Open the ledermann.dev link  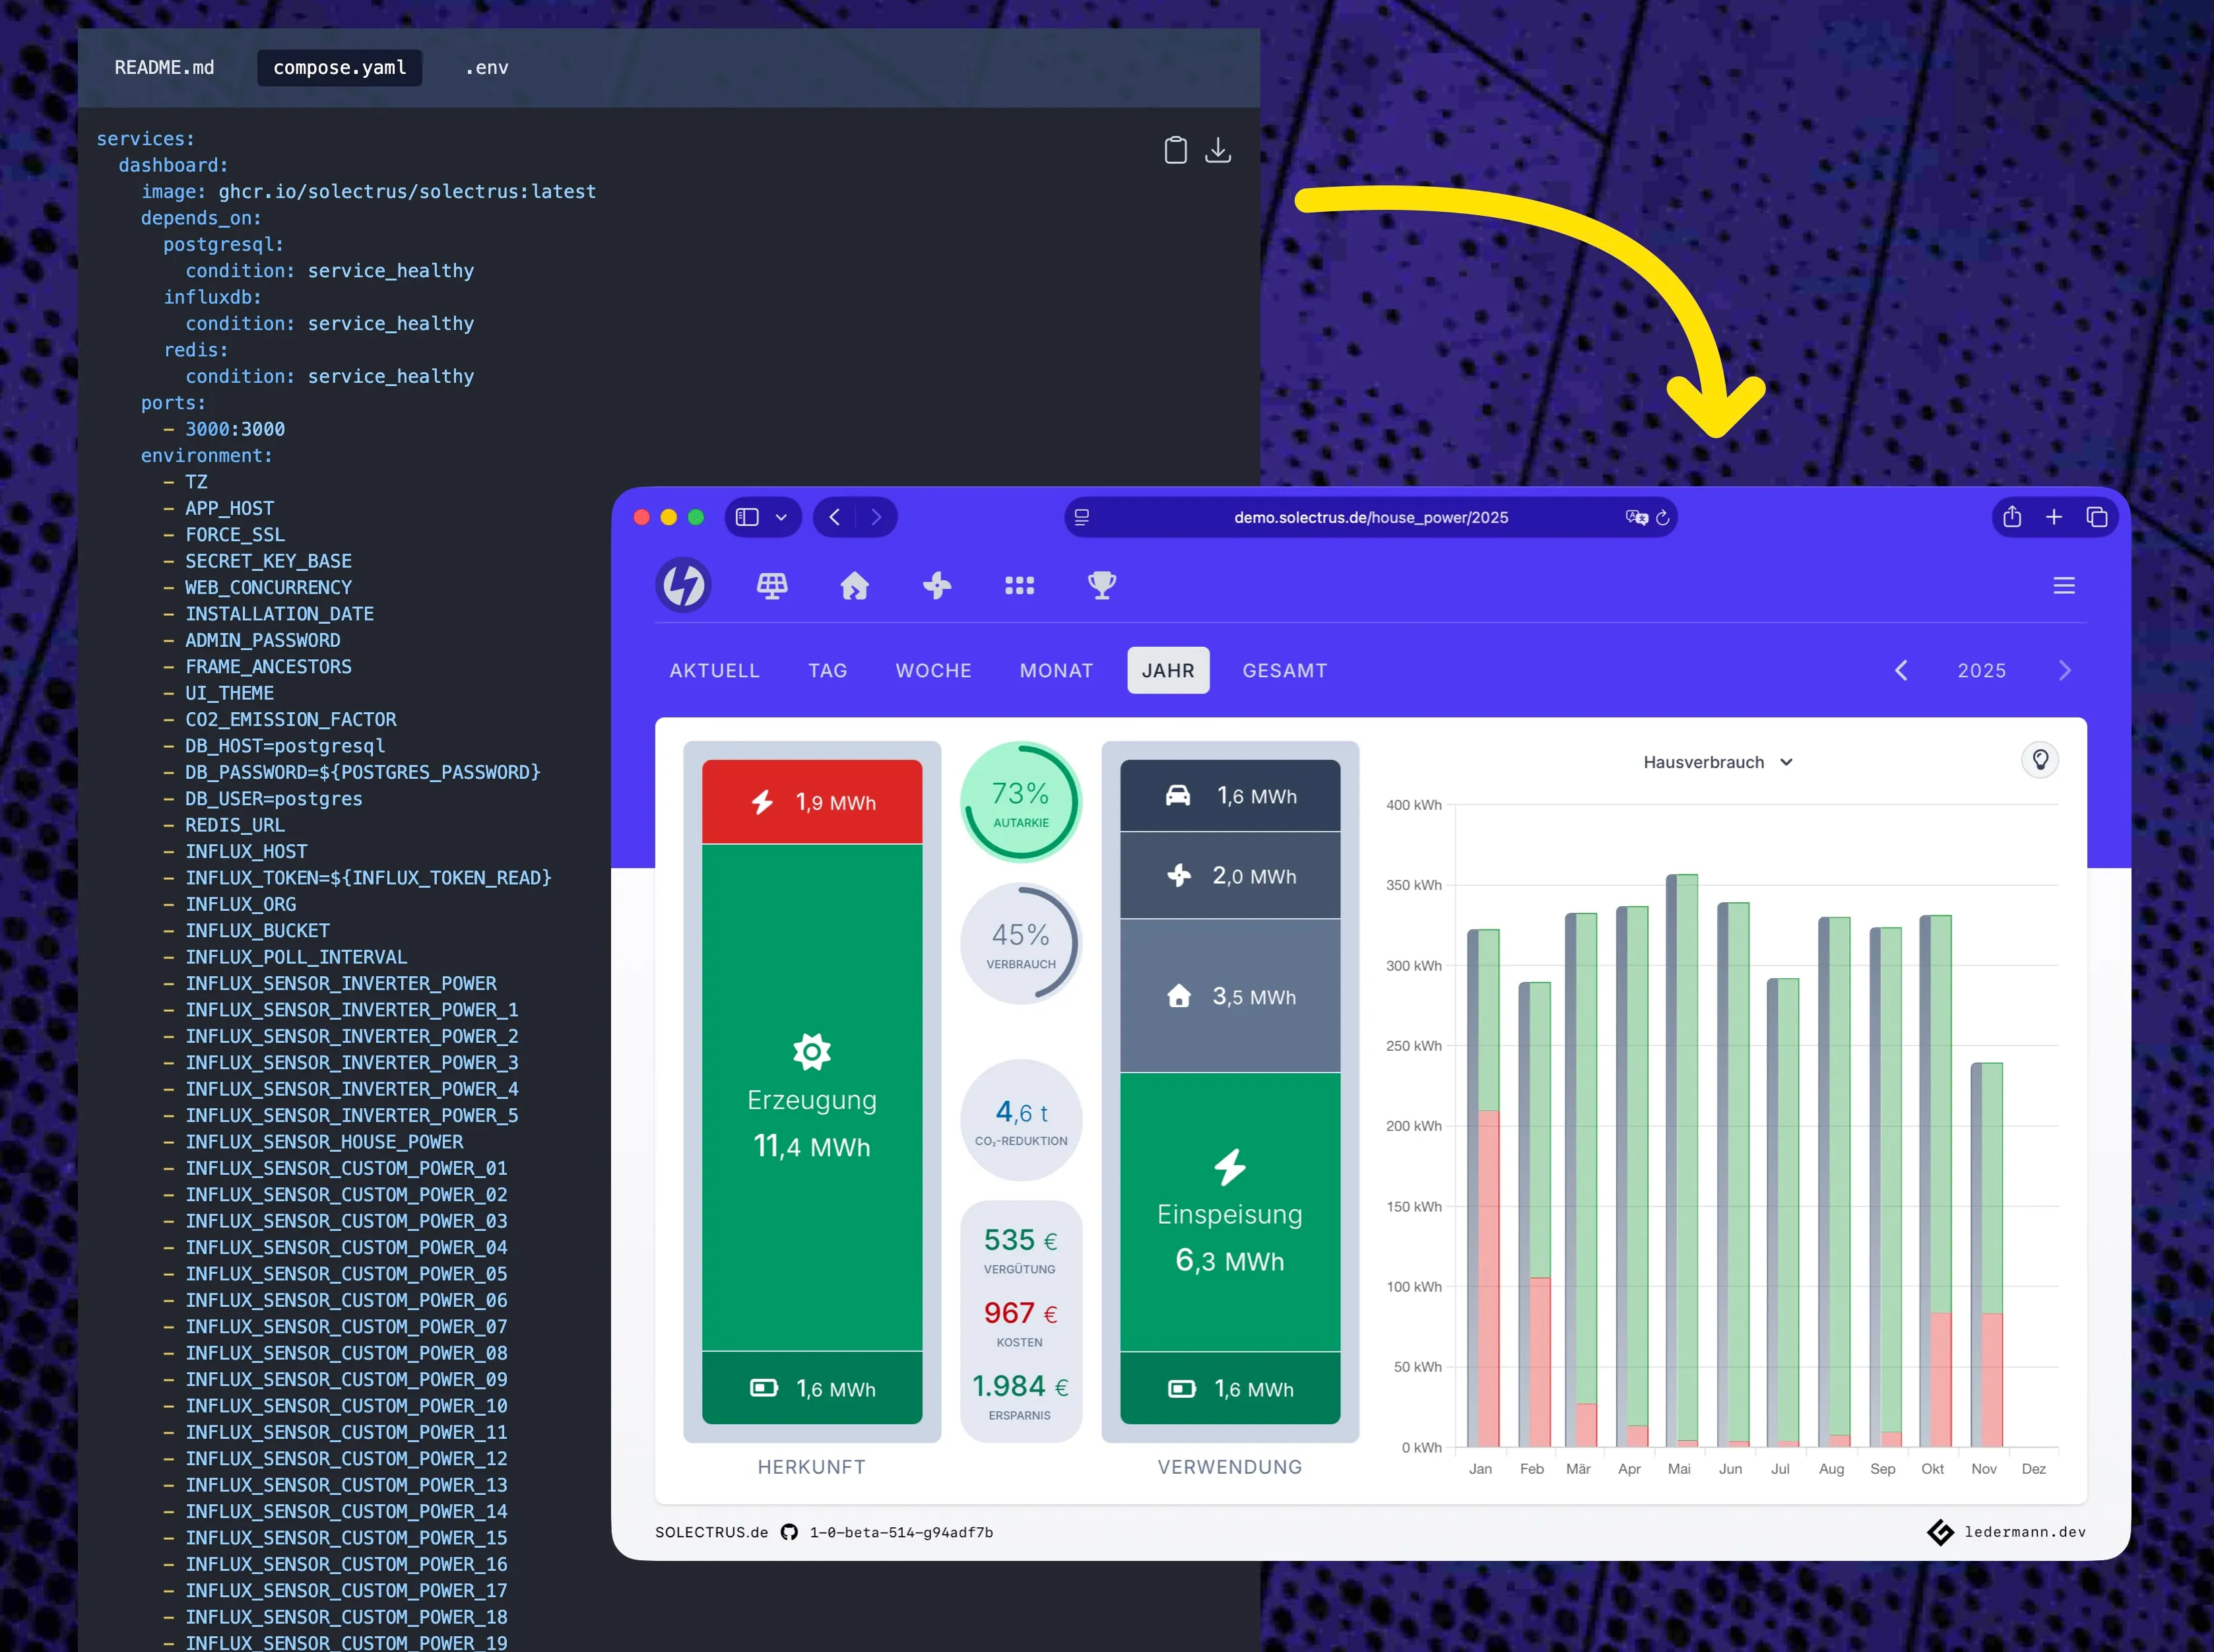pos(2024,1532)
